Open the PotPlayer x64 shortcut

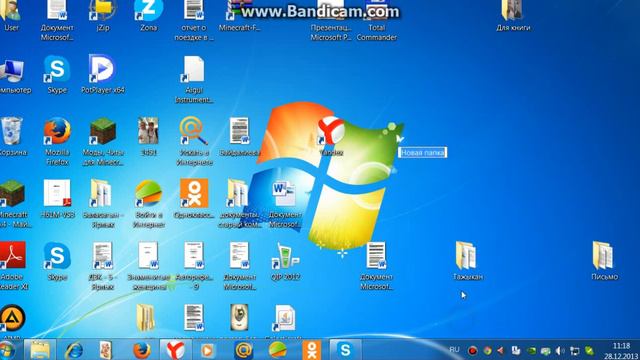102,74
